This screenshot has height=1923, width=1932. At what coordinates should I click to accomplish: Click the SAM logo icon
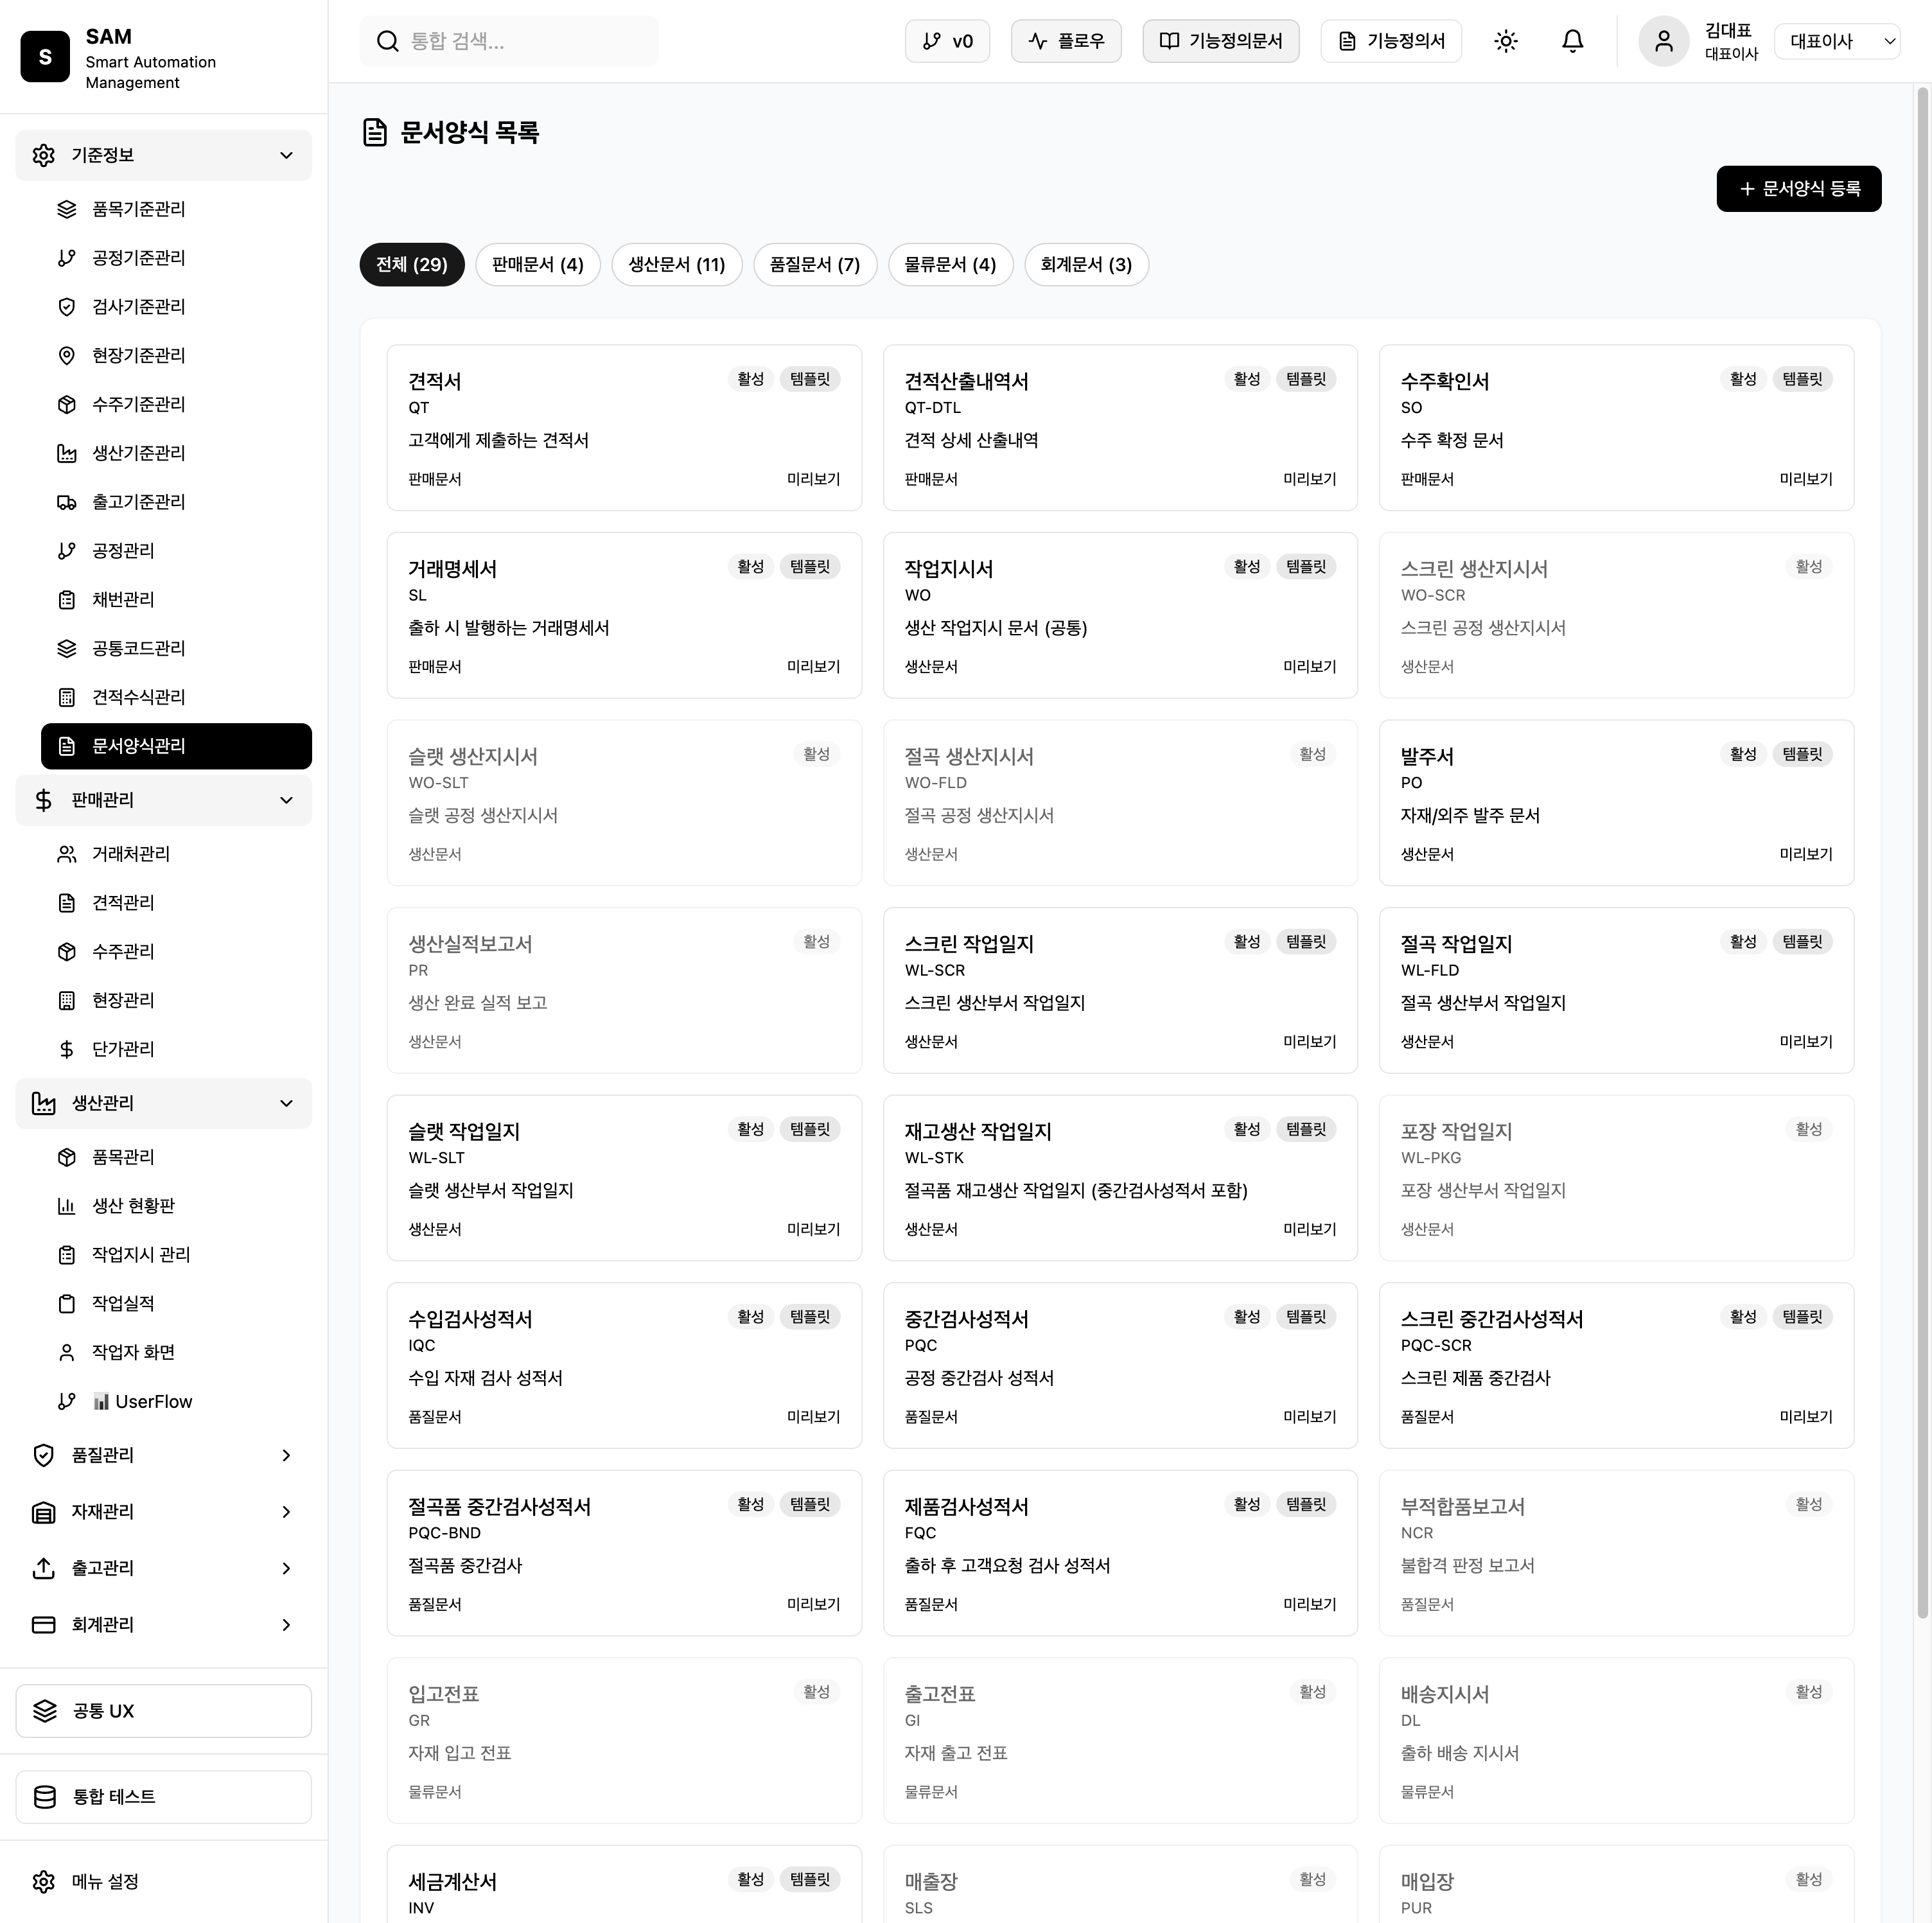pyautogui.click(x=45, y=56)
